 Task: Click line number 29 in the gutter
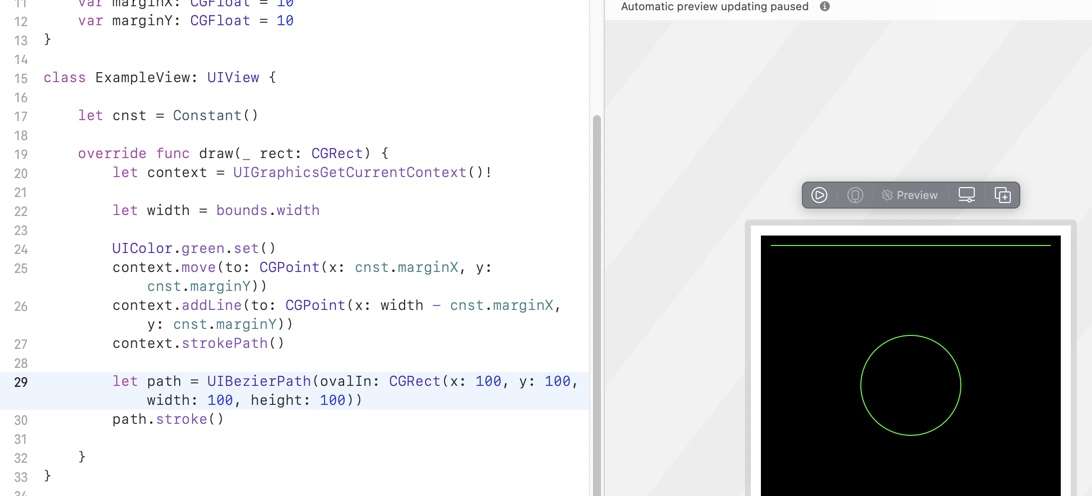tap(21, 382)
